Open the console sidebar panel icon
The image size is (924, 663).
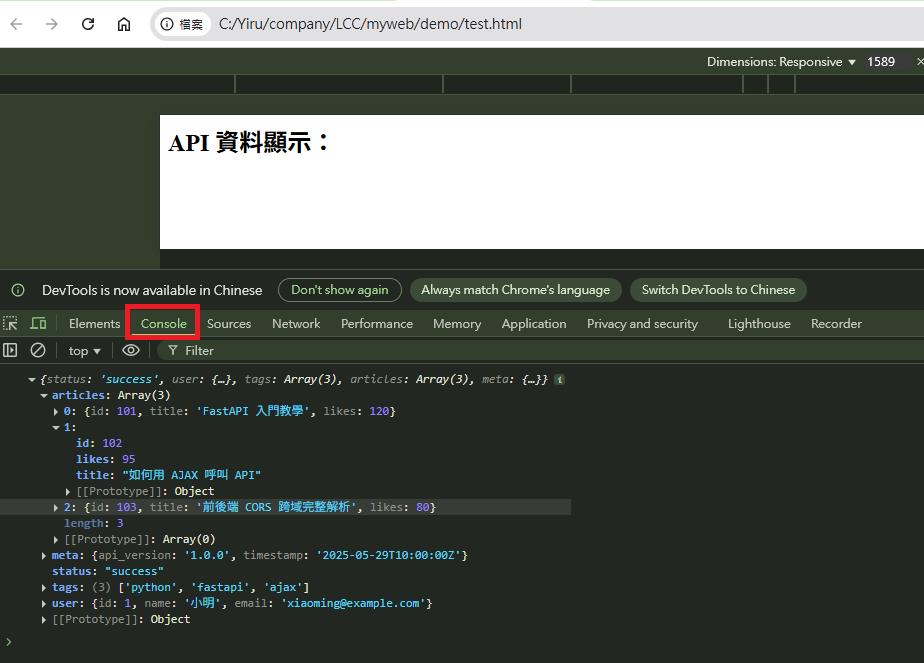(10, 350)
